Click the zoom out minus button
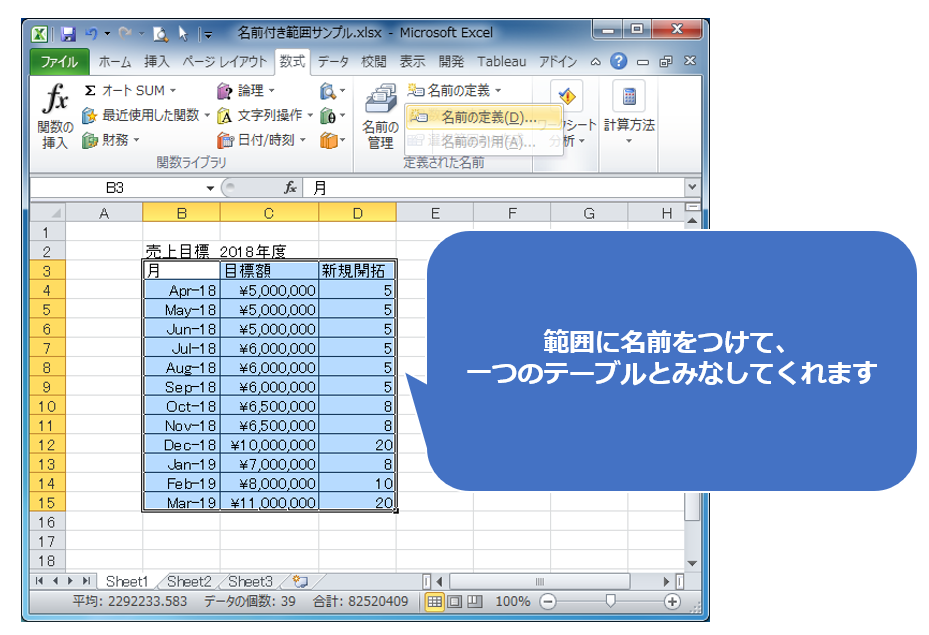 pyautogui.click(x=548, y=602)
